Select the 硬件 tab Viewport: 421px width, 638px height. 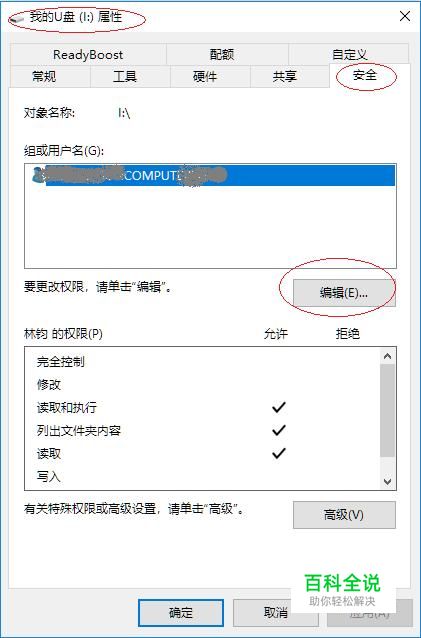tap(205, 76)
